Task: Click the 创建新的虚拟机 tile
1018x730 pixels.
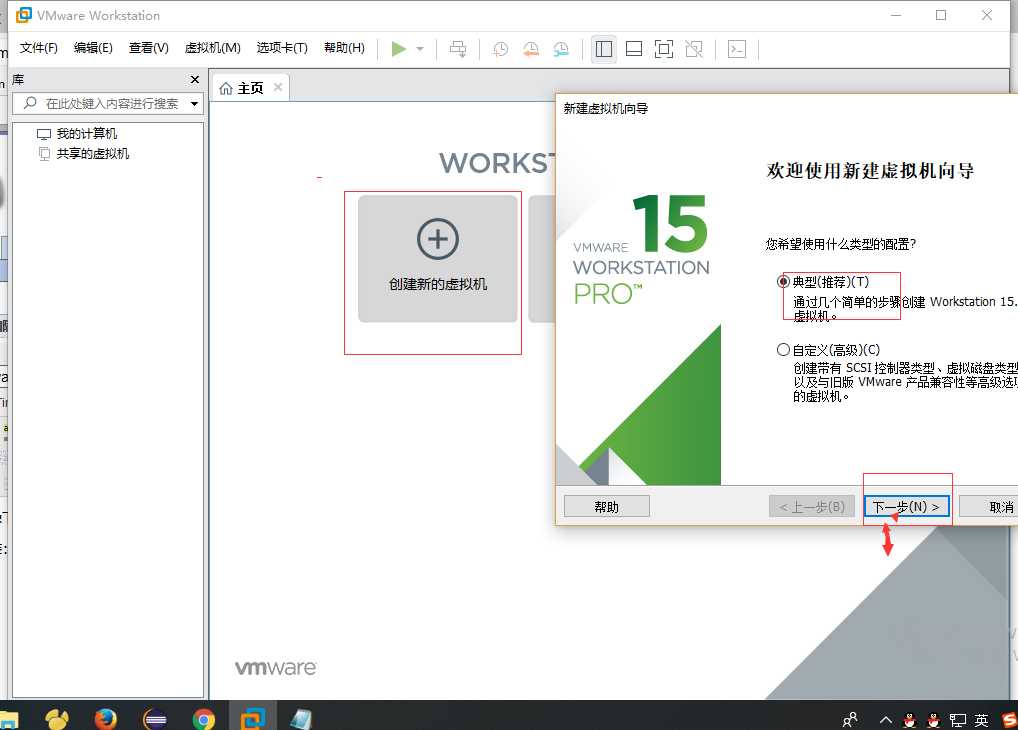Action: click(438, 258)
